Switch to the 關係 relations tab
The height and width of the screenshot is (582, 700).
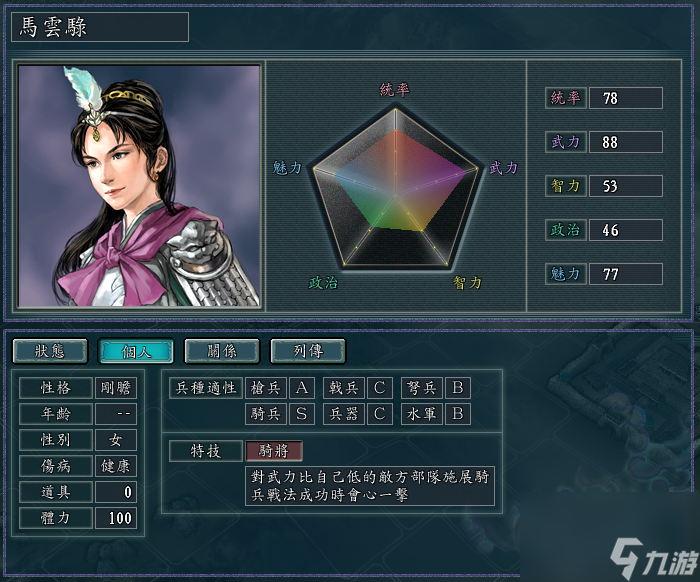coord(222,351)
